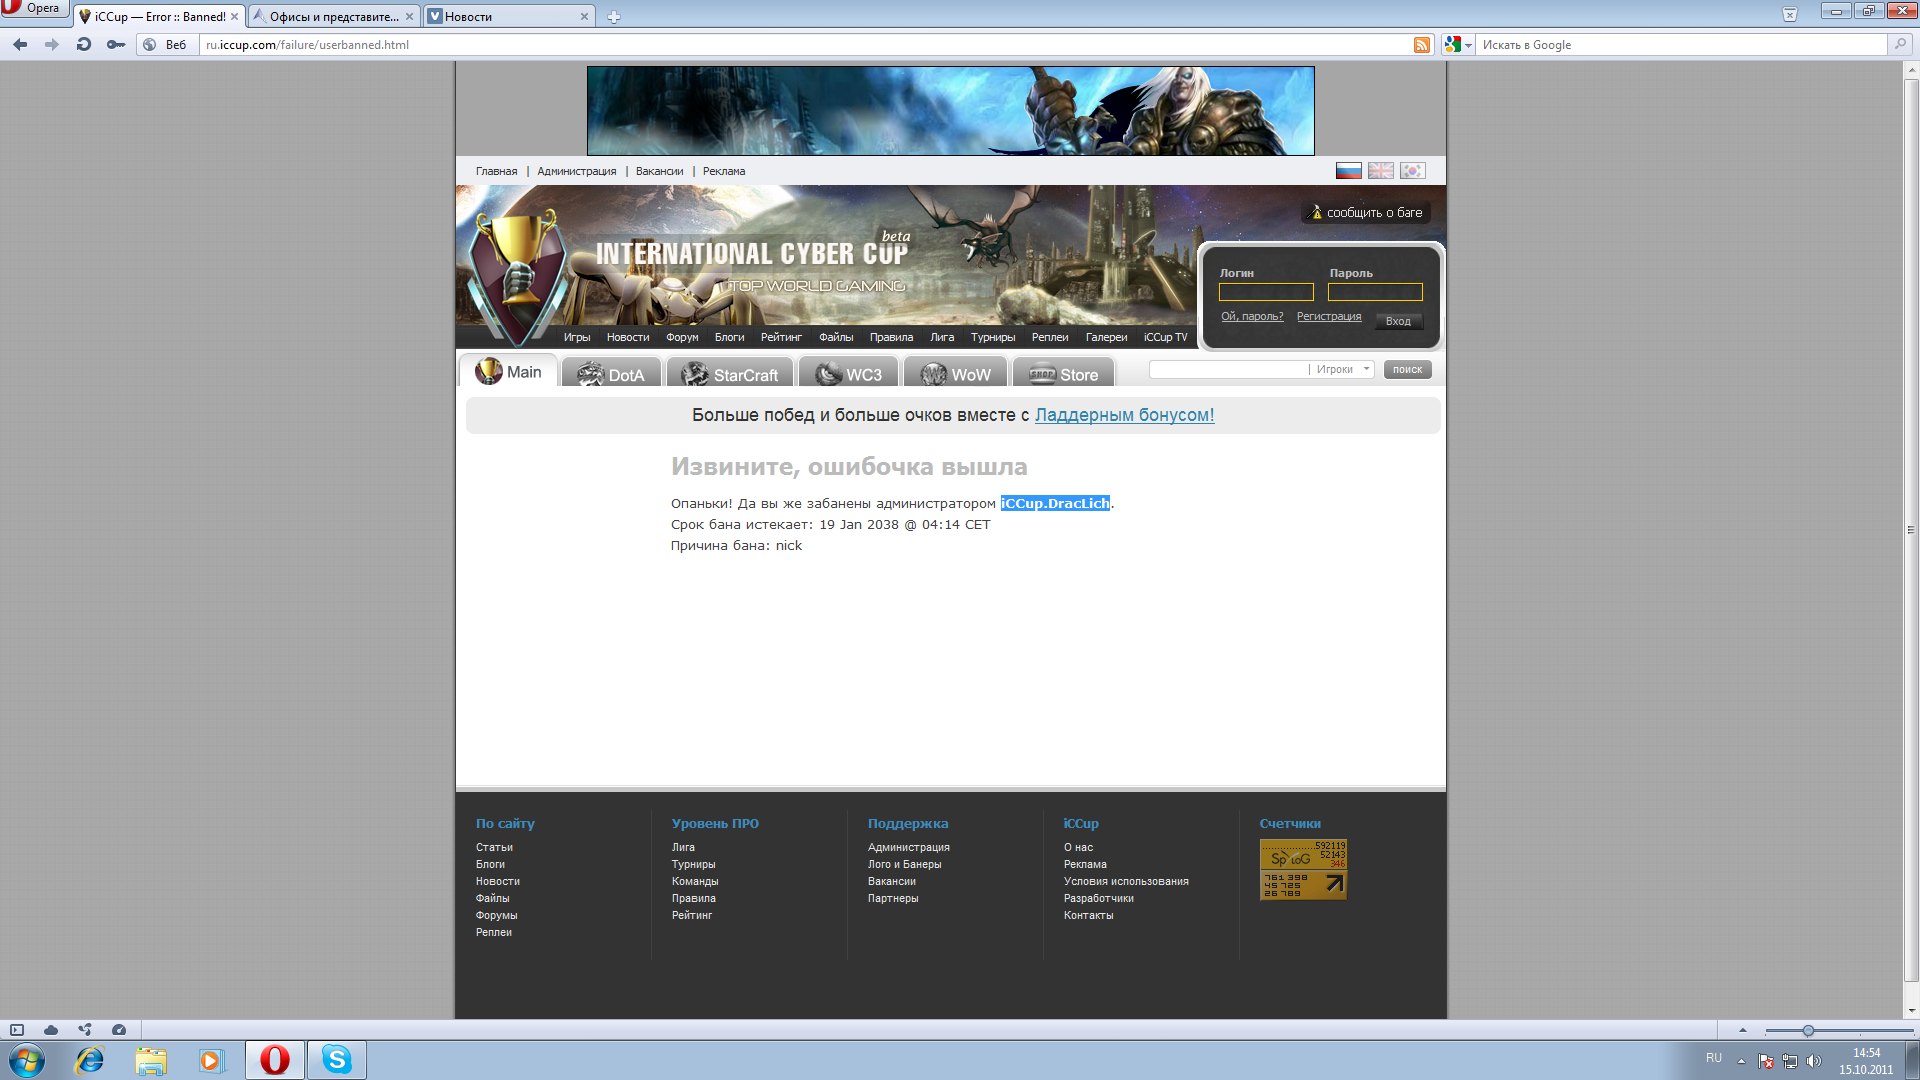Focus the site player search field
The width and height of the screenshot is (1920, 1080).
pos(1229,369)
